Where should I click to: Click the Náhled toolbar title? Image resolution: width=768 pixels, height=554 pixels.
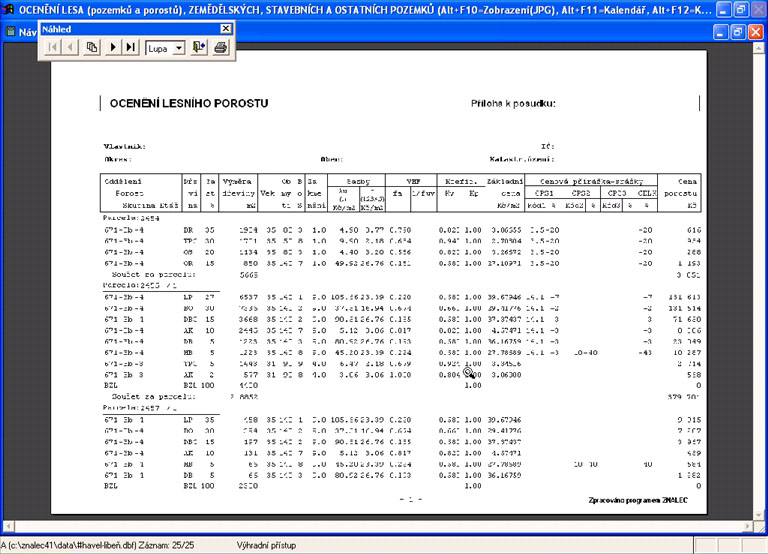coord(57,29)
